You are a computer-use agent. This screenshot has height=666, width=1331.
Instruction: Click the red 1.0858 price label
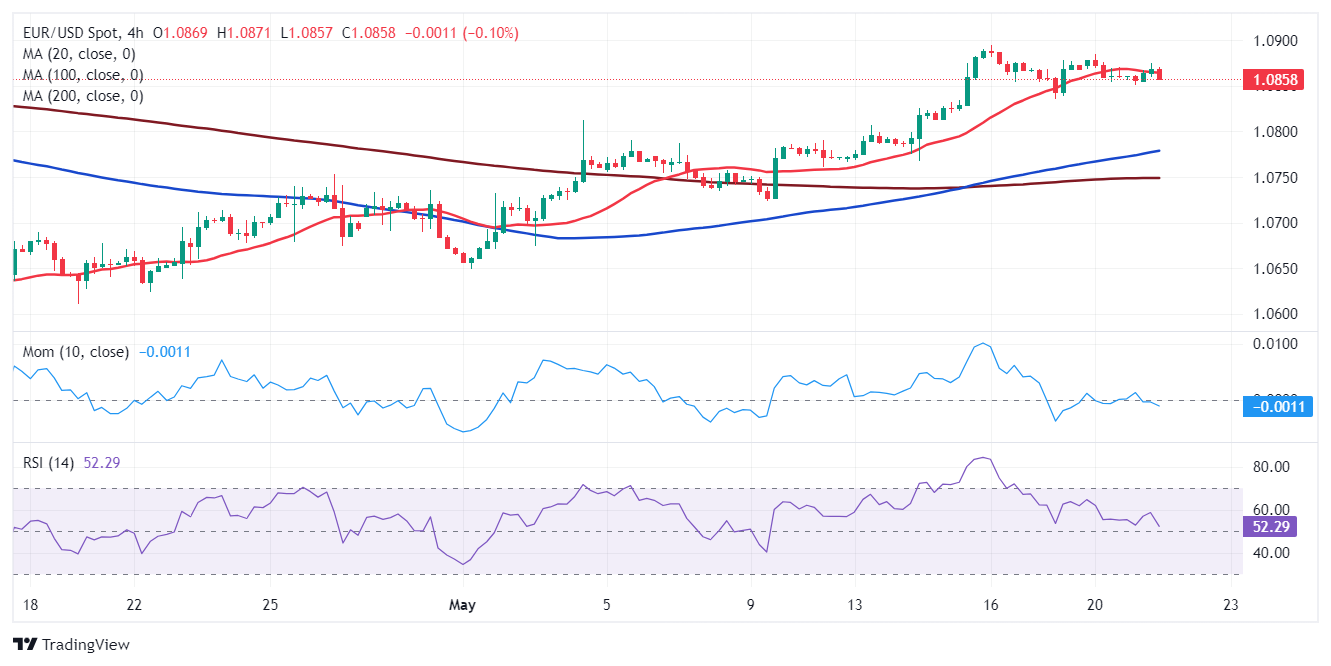1272,79
